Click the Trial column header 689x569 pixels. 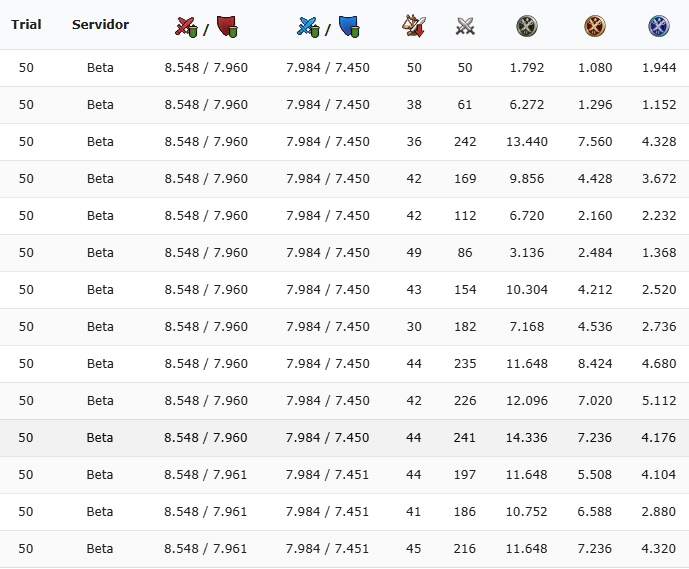tap(26, 25)
